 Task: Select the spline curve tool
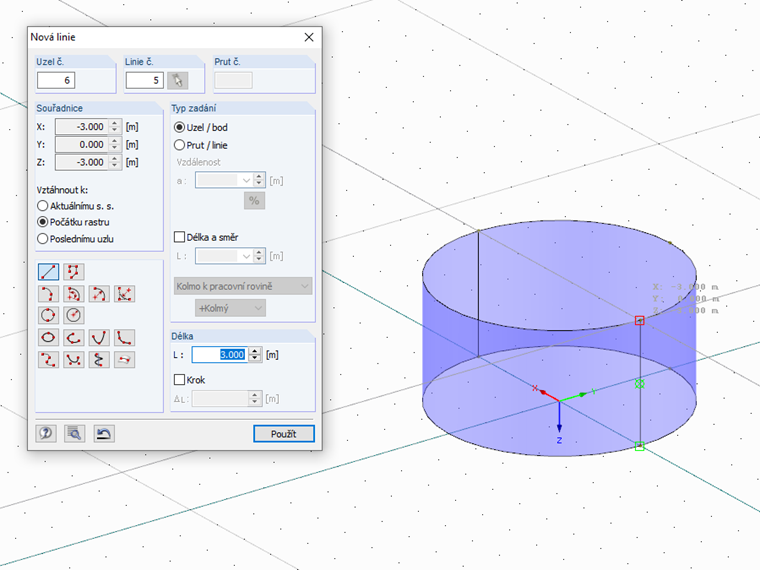48,360
